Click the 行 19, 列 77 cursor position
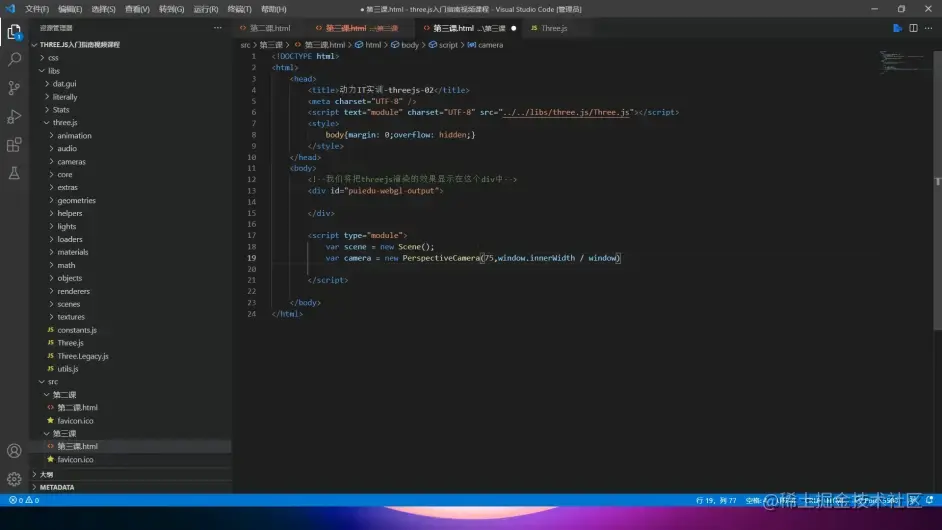 716,500
